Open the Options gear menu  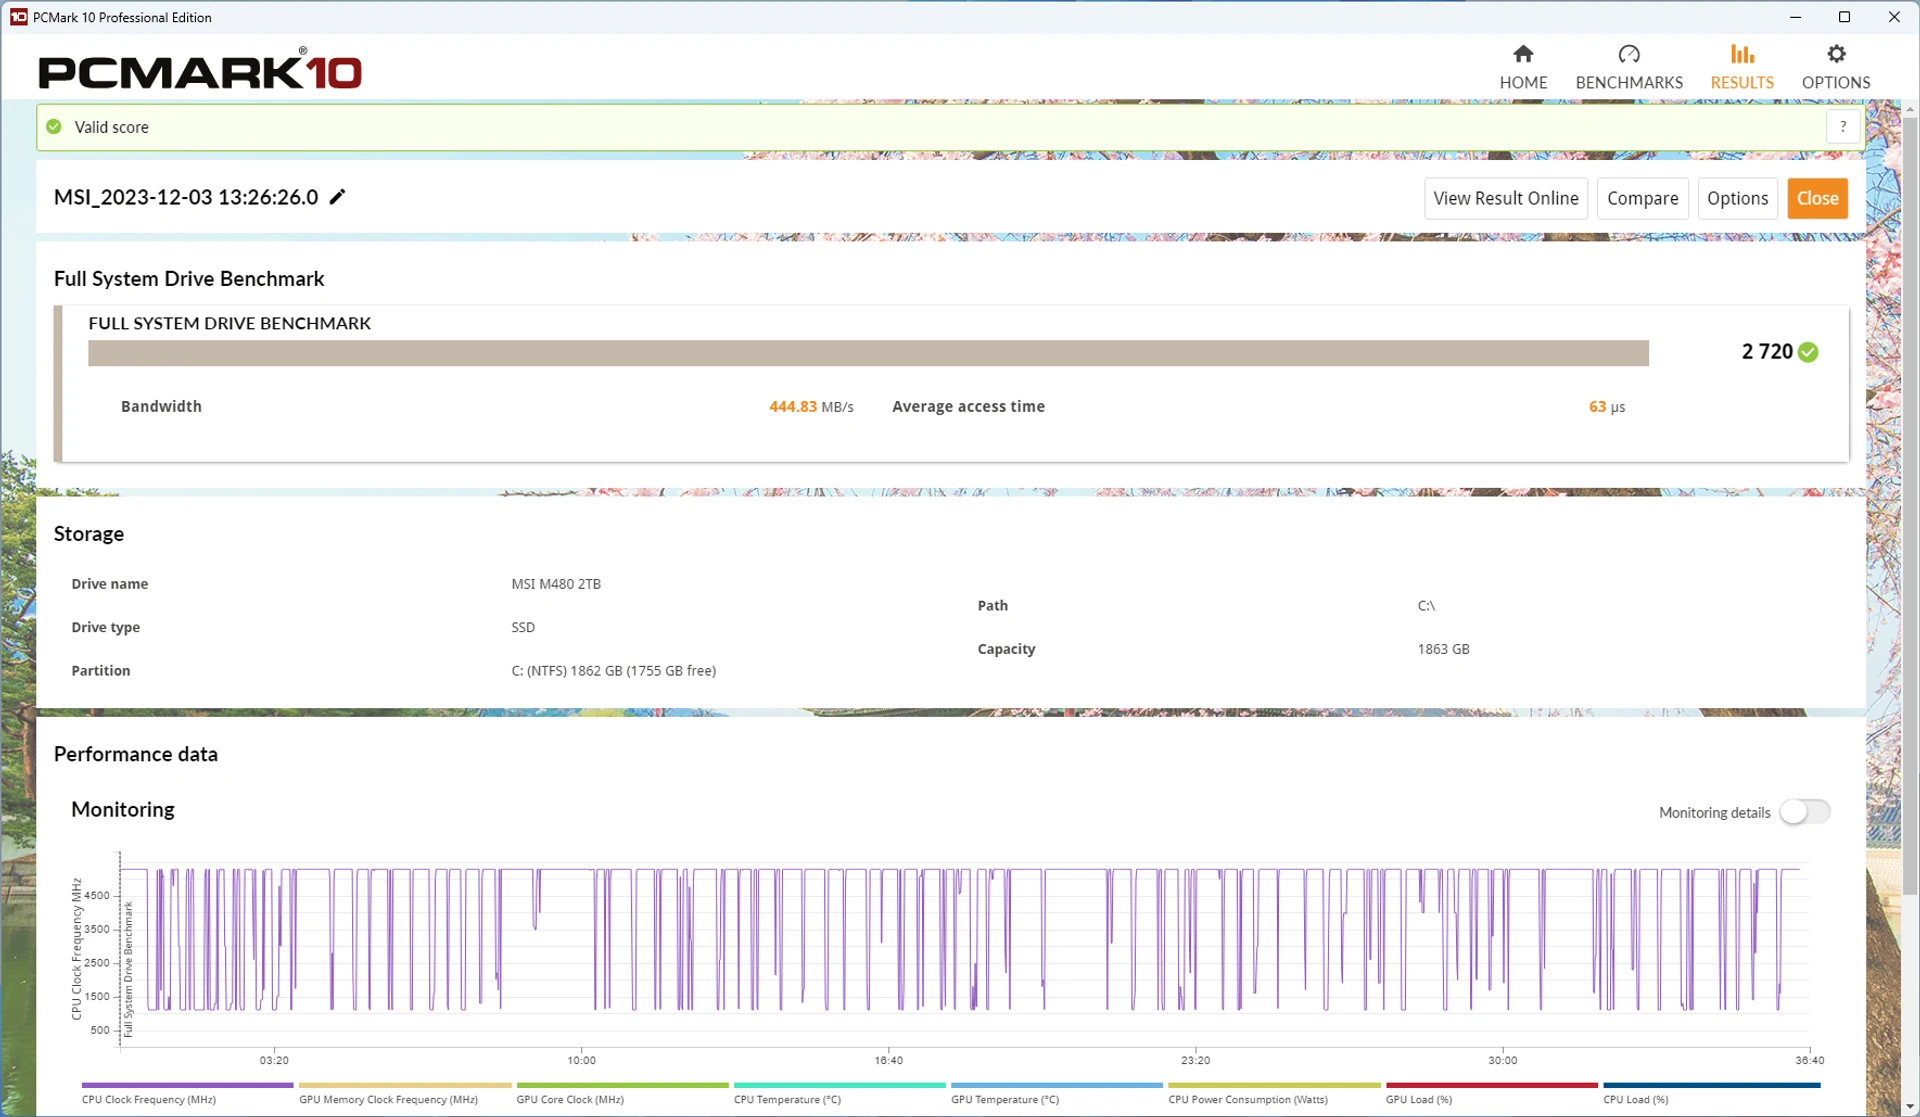click(1836, 67)
